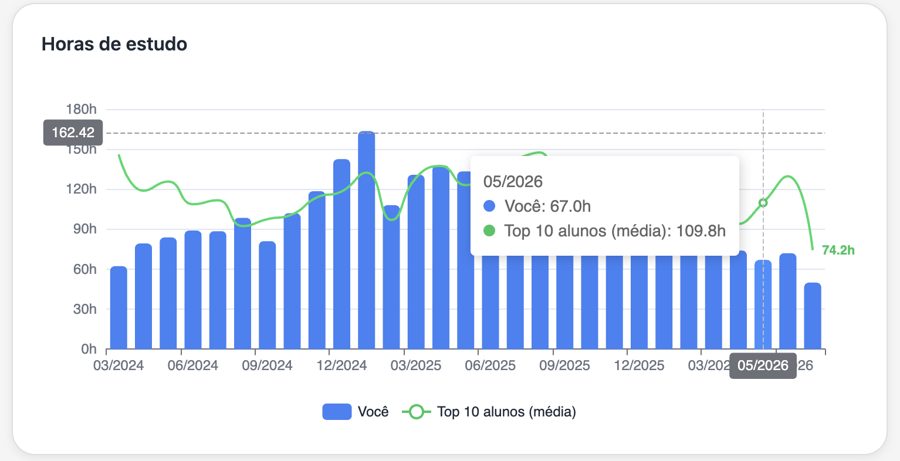Click the 12/2025 x-axis label
The width and height of the screenshot is (900, 461).
pyautogui.click(x=639, y=366)
